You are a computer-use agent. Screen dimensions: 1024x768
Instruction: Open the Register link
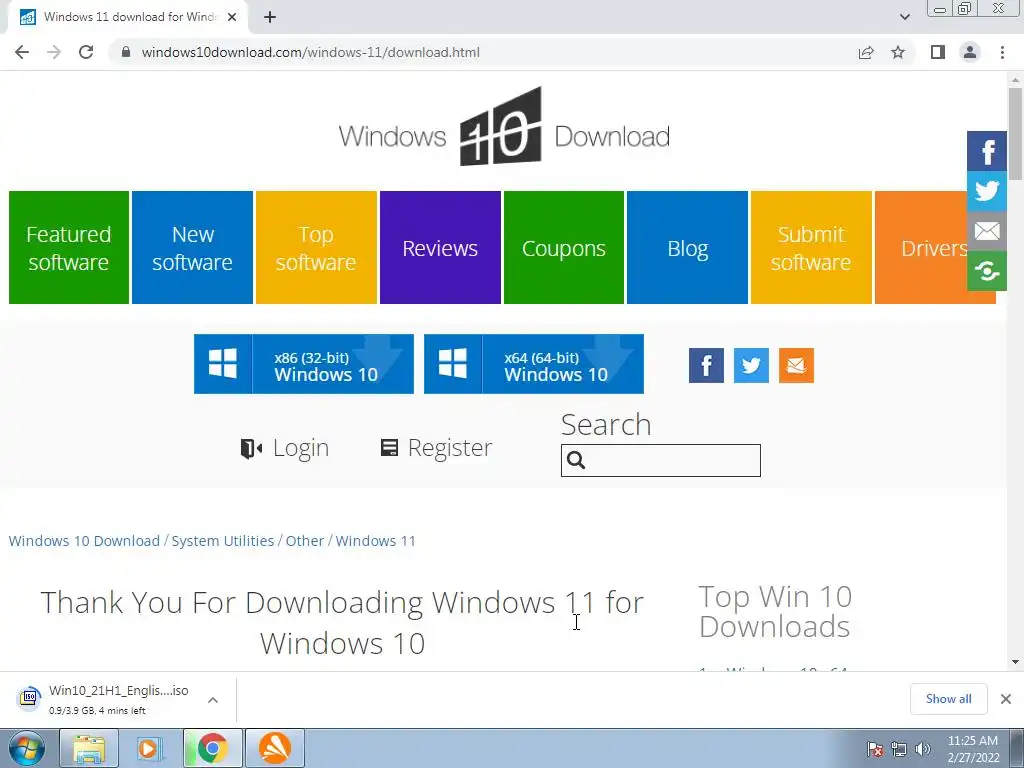436,448
